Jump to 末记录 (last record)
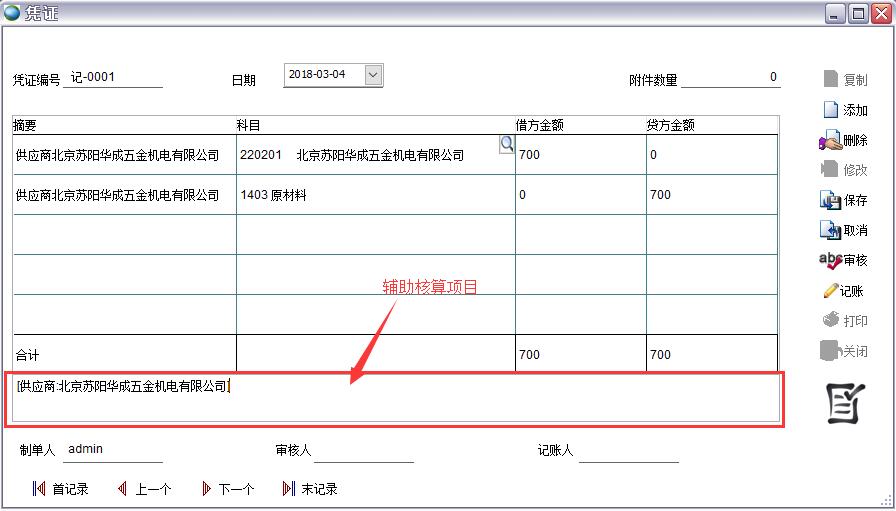This screenshot has height=511, width=896. 289,489
